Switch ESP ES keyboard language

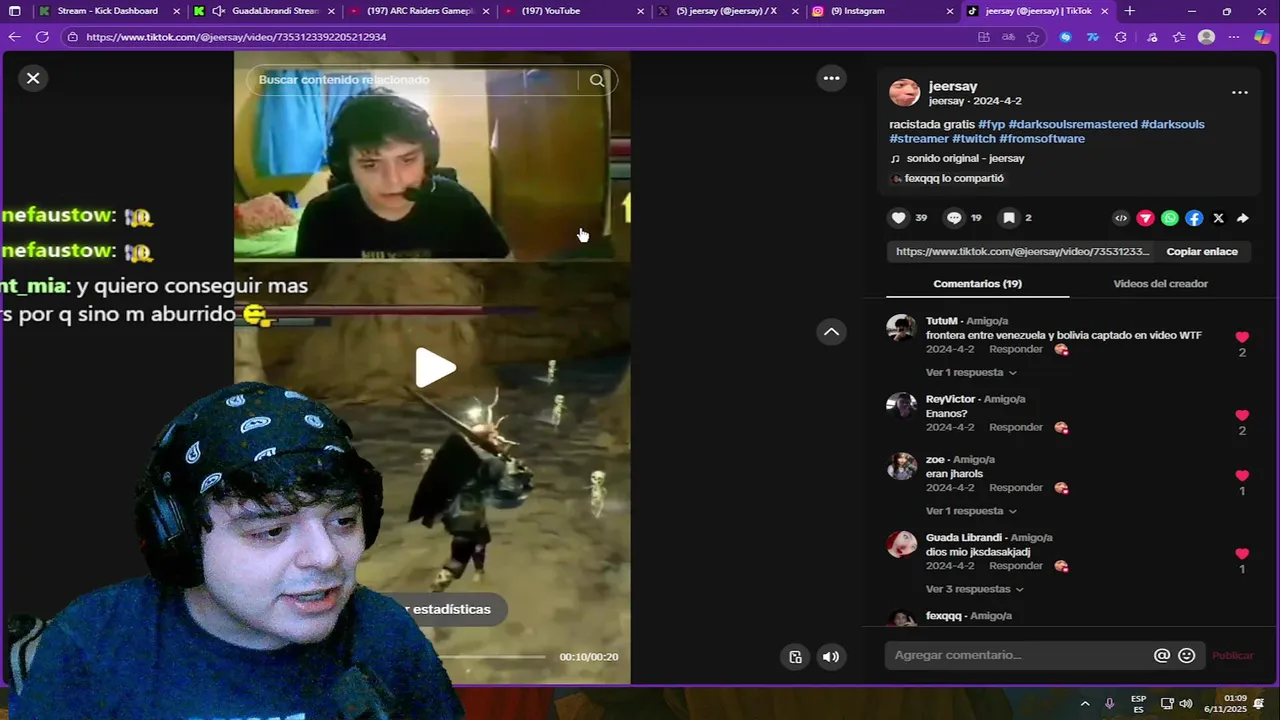(1138, 704)
